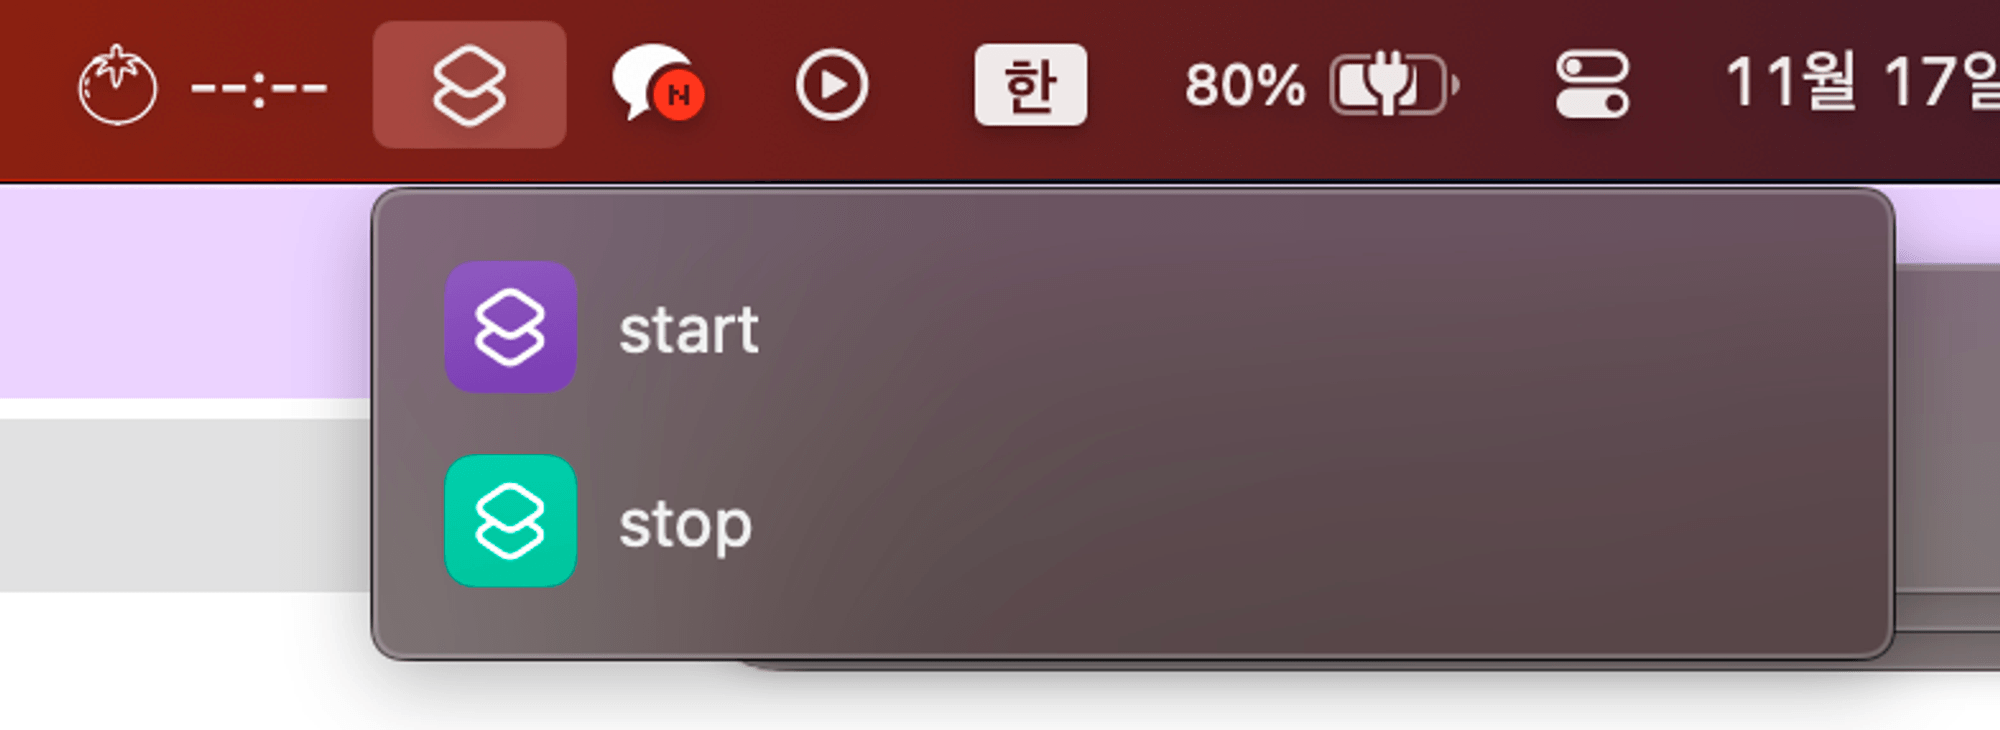
Task: Click the gray bar left of popup
Action: pyautogui.click(x=185, y=505)
